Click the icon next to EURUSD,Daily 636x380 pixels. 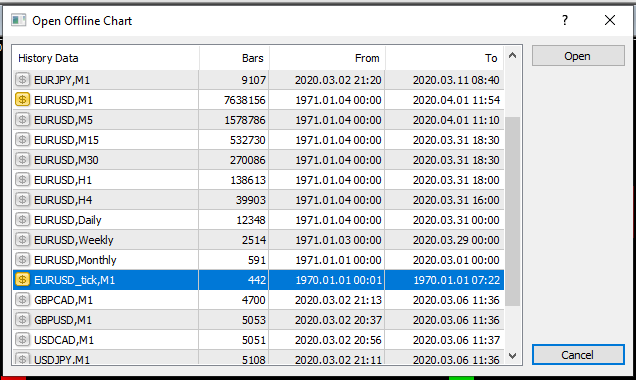(x=22, y=219)
